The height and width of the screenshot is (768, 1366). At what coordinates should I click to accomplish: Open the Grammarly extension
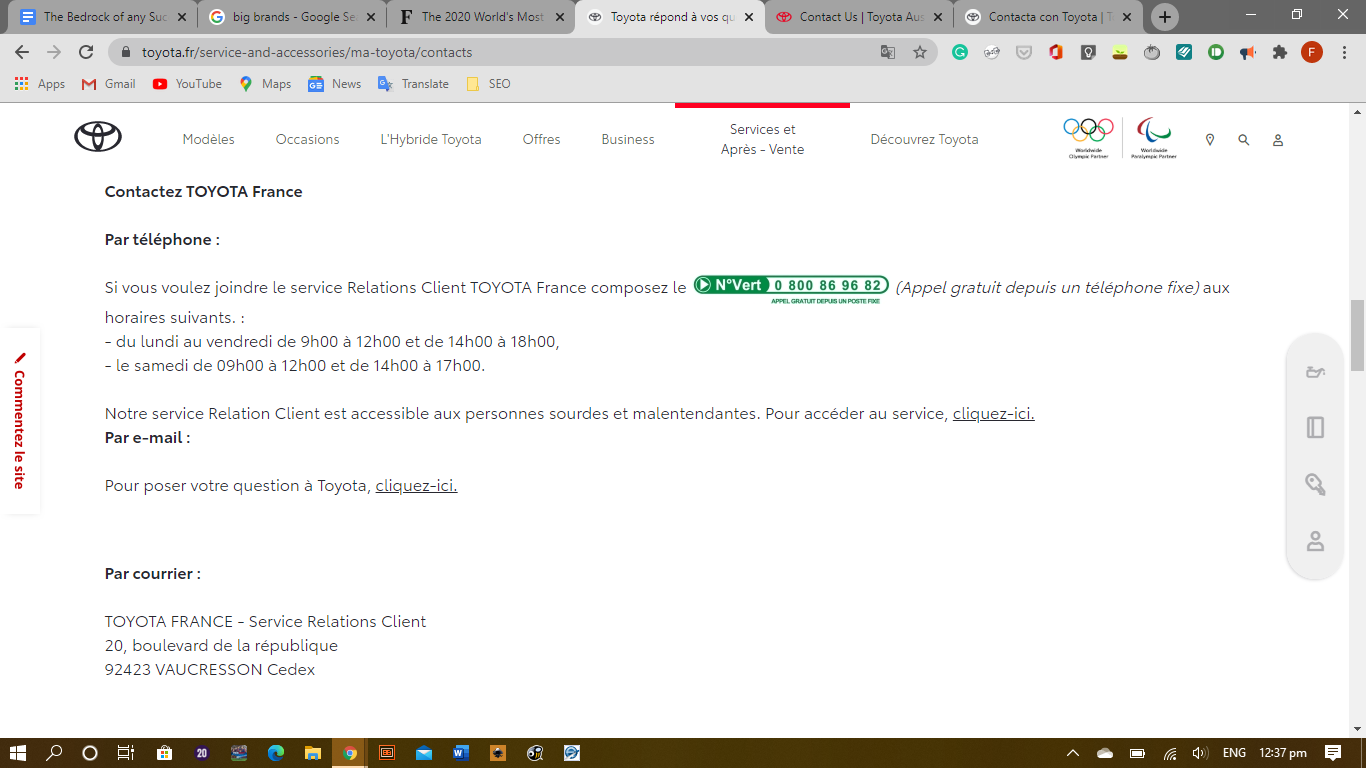coord(960,52)
